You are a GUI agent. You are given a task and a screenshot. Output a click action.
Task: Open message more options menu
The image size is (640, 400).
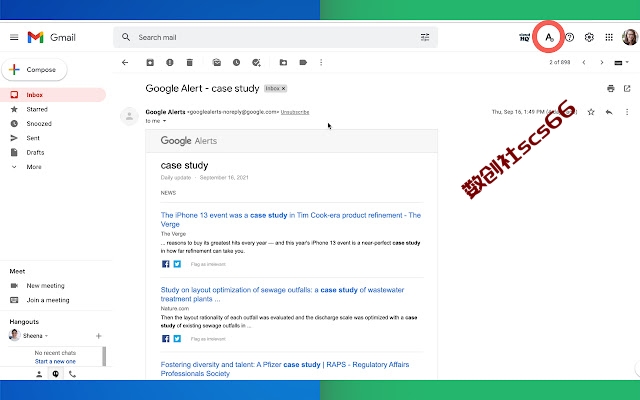[x=627, y=112]
